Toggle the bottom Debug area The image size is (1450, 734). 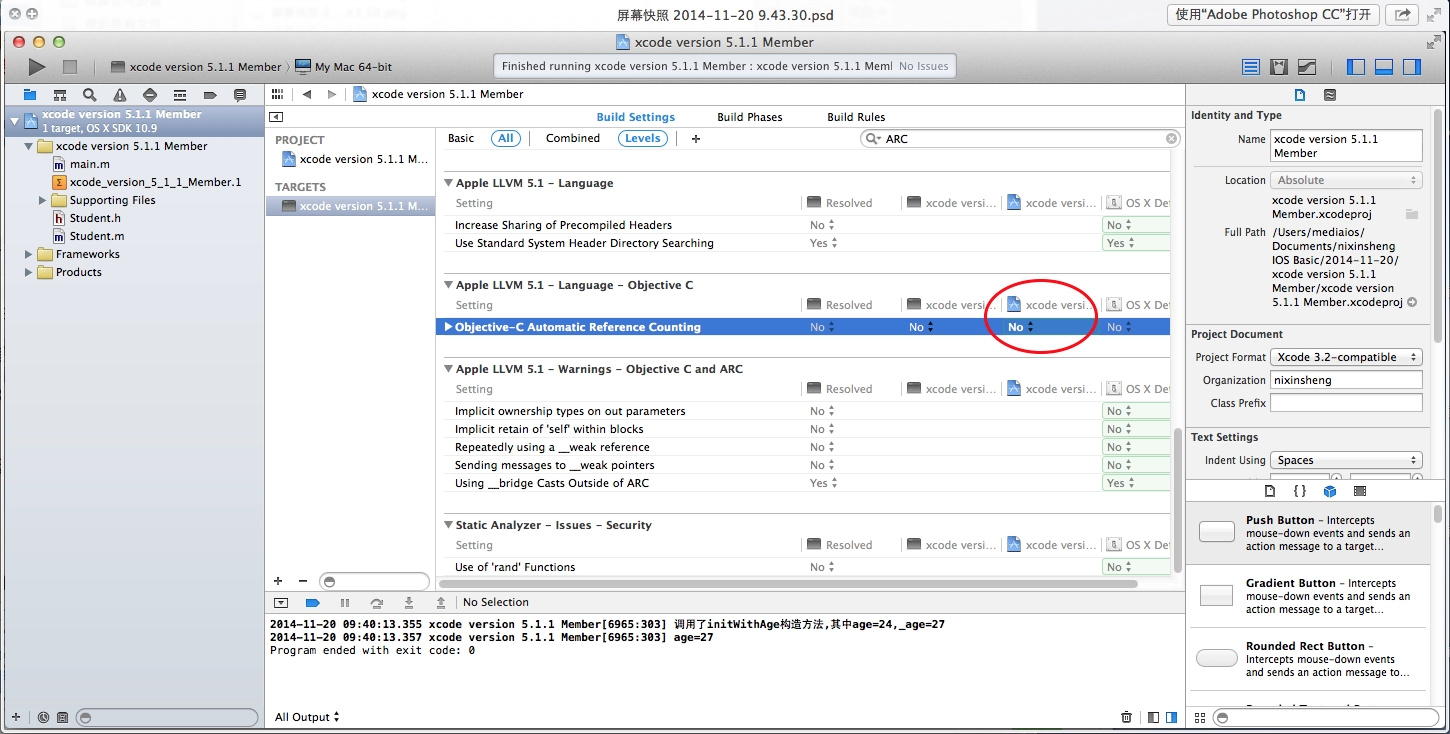point(1384,67)
